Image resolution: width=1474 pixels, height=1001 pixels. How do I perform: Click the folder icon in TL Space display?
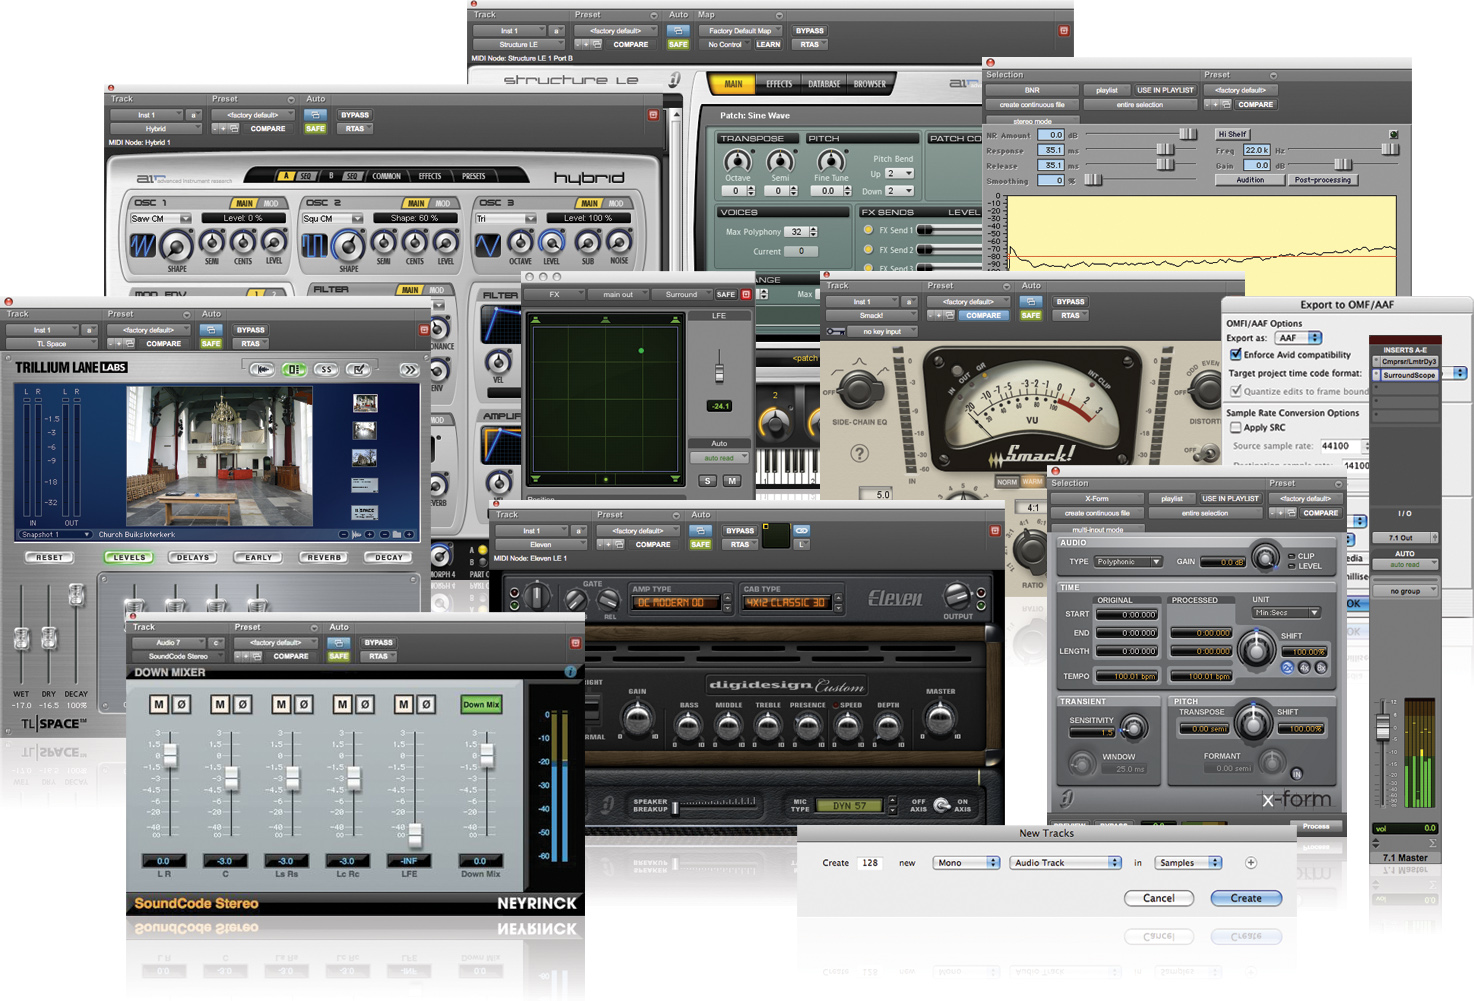click(397, 535)
